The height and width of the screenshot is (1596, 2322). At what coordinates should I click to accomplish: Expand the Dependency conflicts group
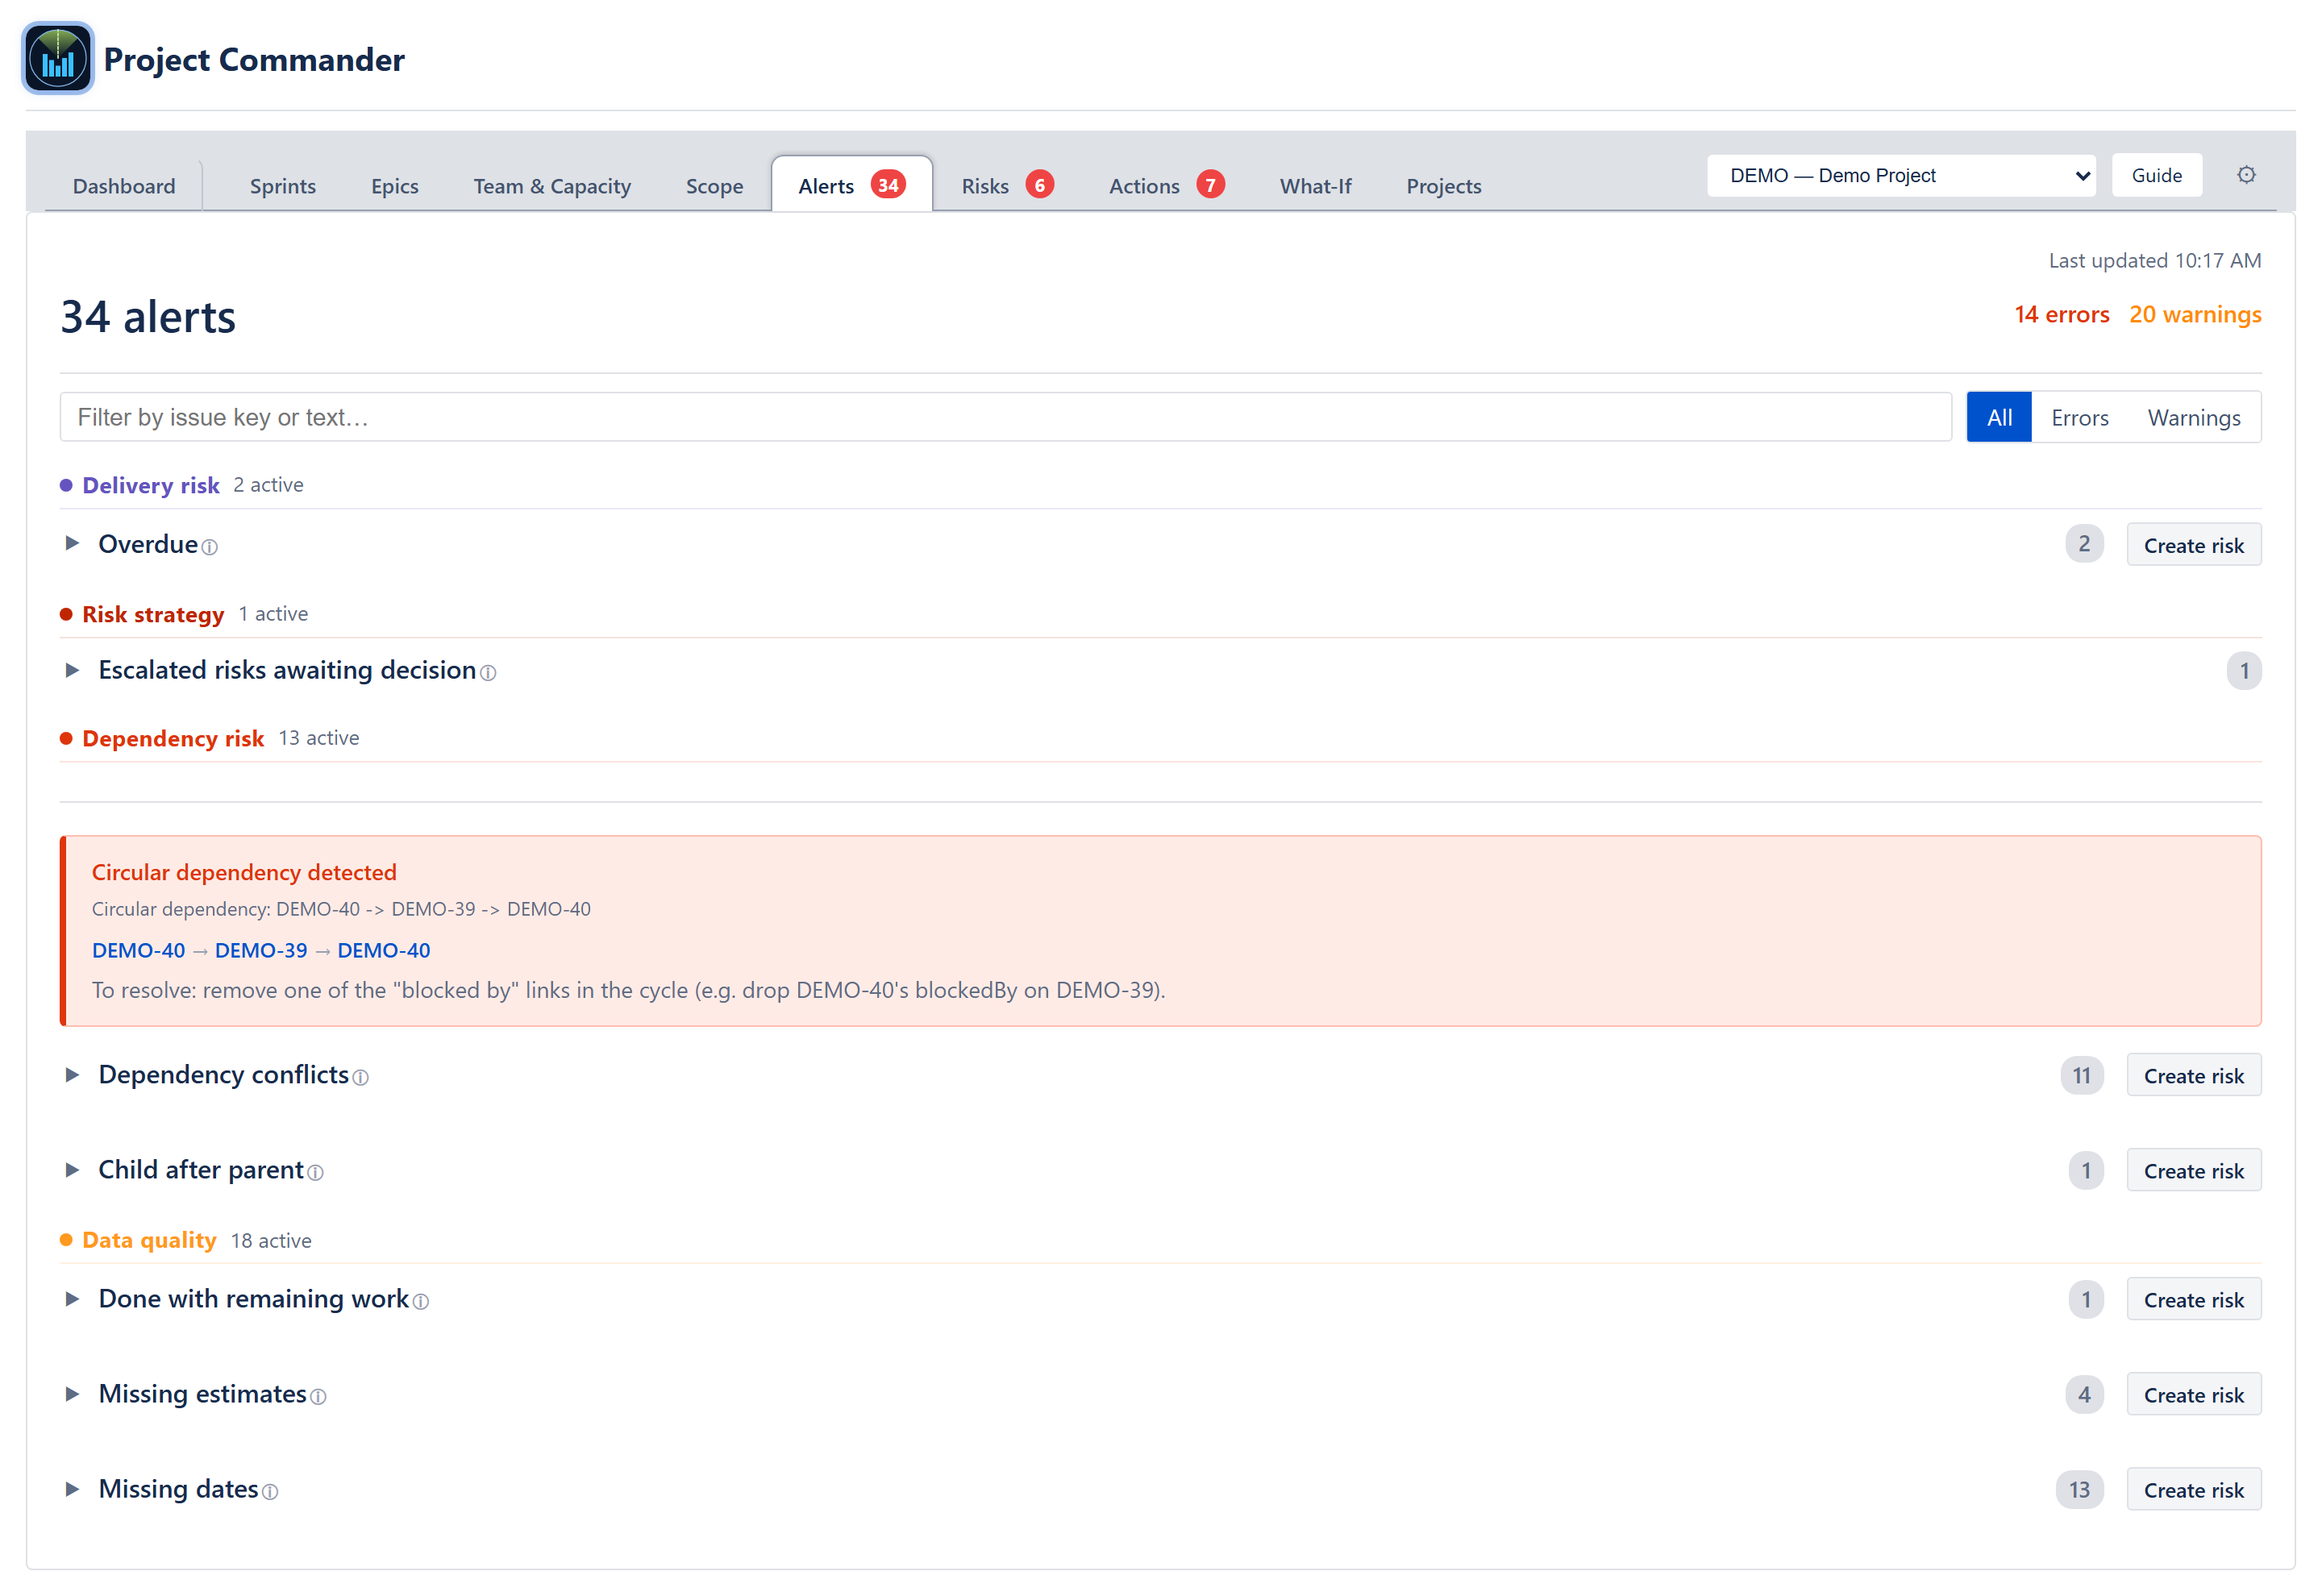[x=72, y=1074]
